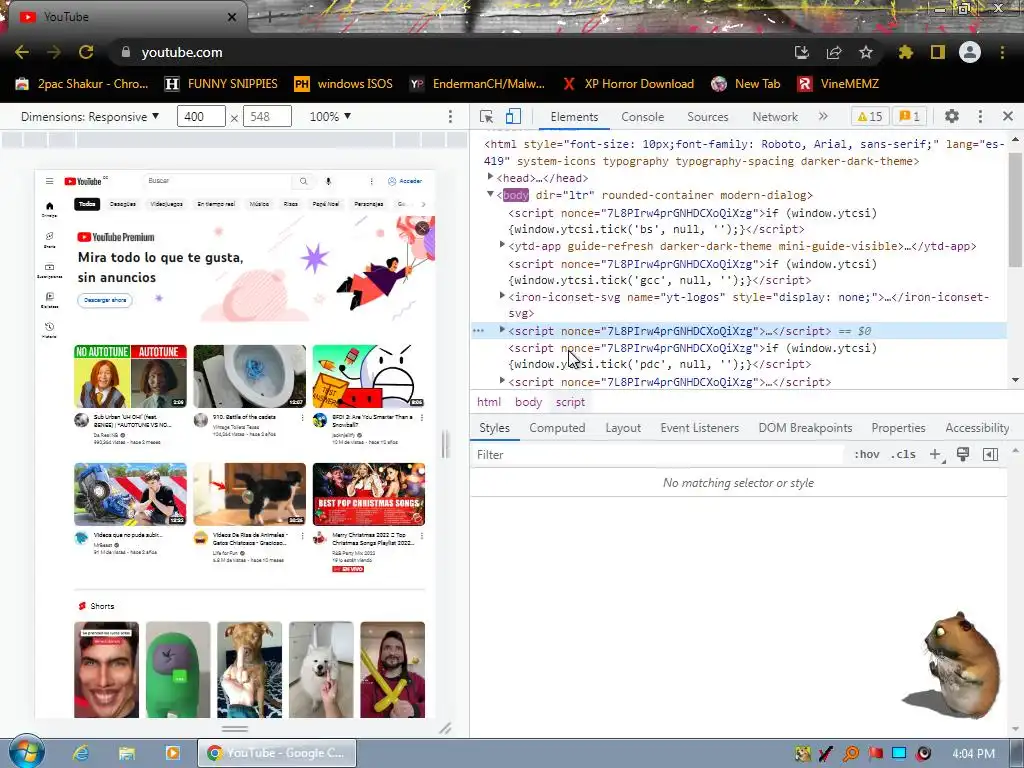The width and height of the screenshot is (1024, 768).
Task: Click the share page icon
Action: (834, 52)
